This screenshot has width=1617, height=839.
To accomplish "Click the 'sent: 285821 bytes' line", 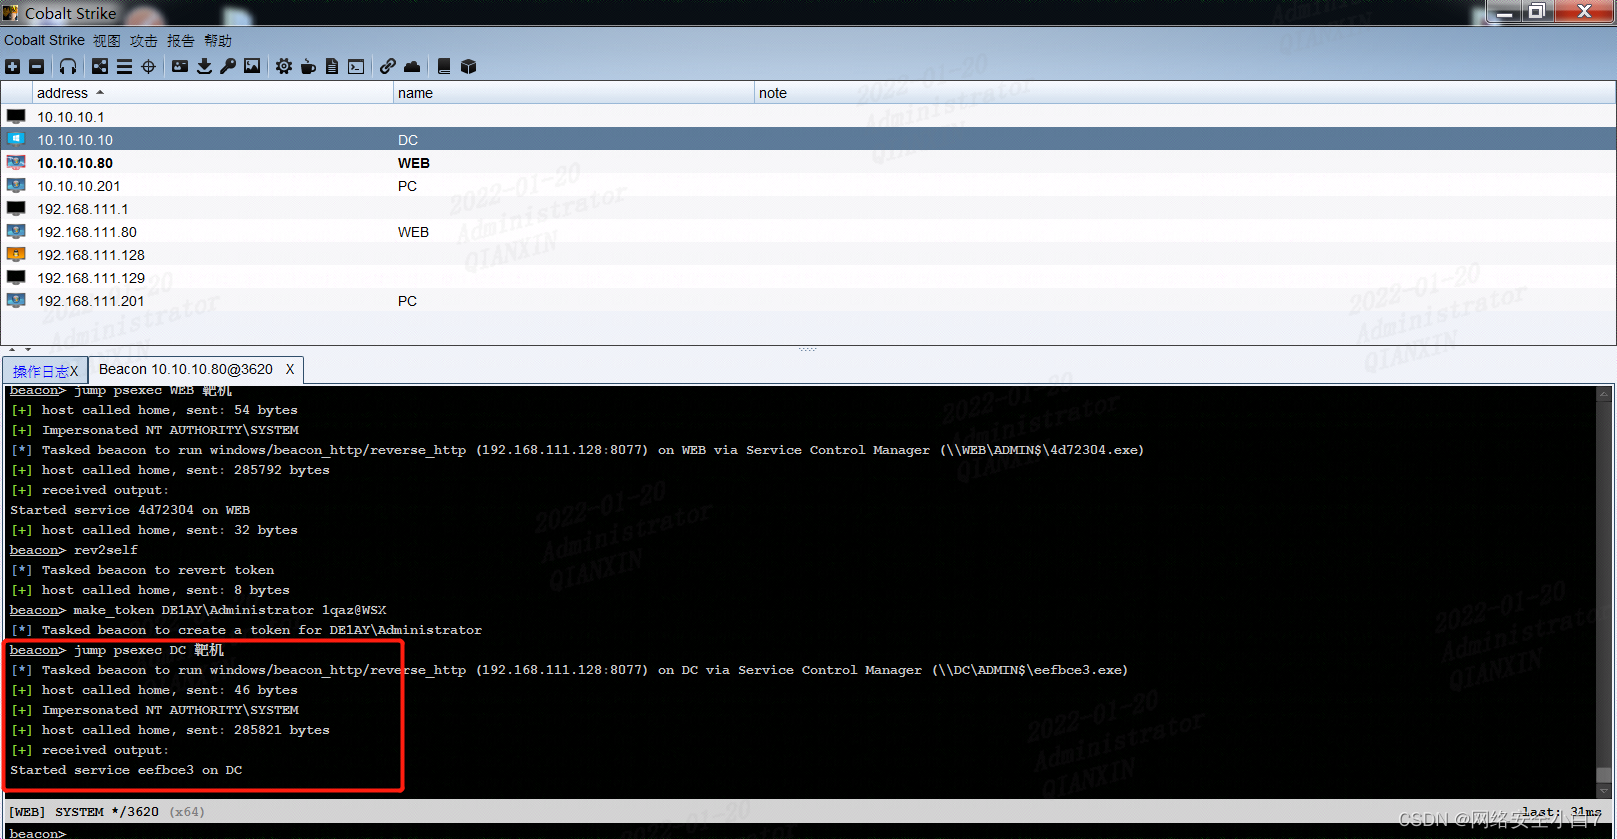I will (x=170, y=730).
